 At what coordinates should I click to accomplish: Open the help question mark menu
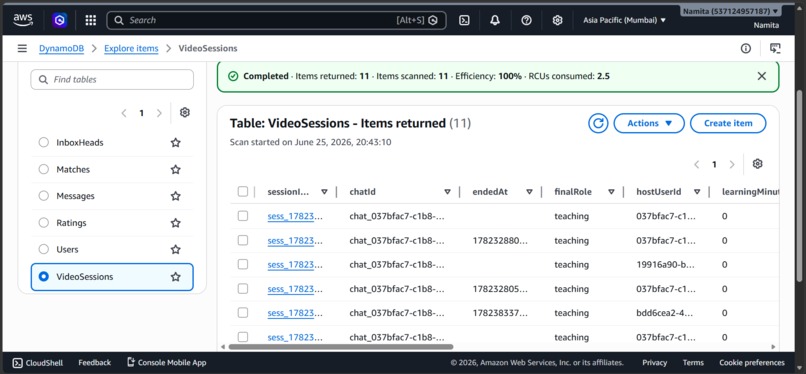coord(526,20)
